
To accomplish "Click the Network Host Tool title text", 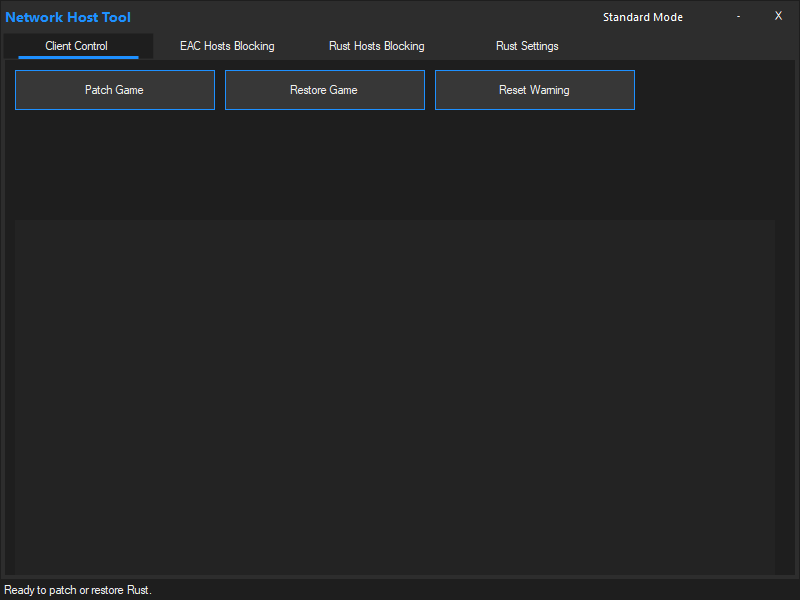I will (x=68, y=17).
